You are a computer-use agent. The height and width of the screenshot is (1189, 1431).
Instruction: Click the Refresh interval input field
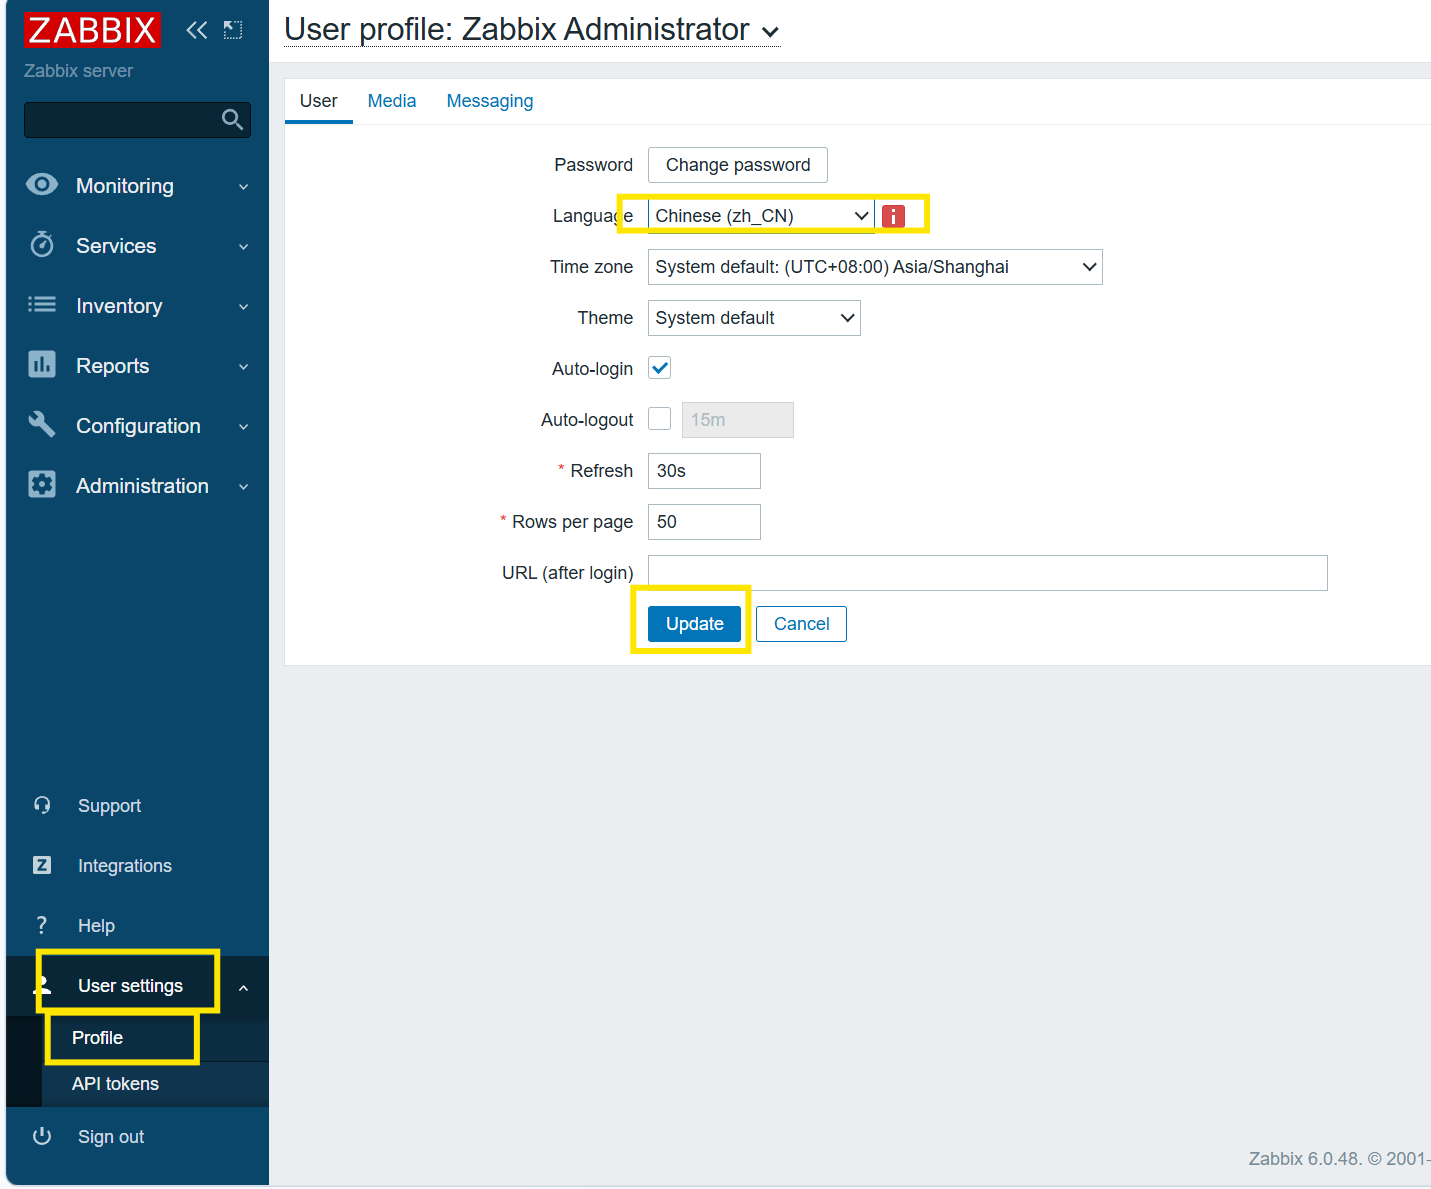click(x=704, y=471)
